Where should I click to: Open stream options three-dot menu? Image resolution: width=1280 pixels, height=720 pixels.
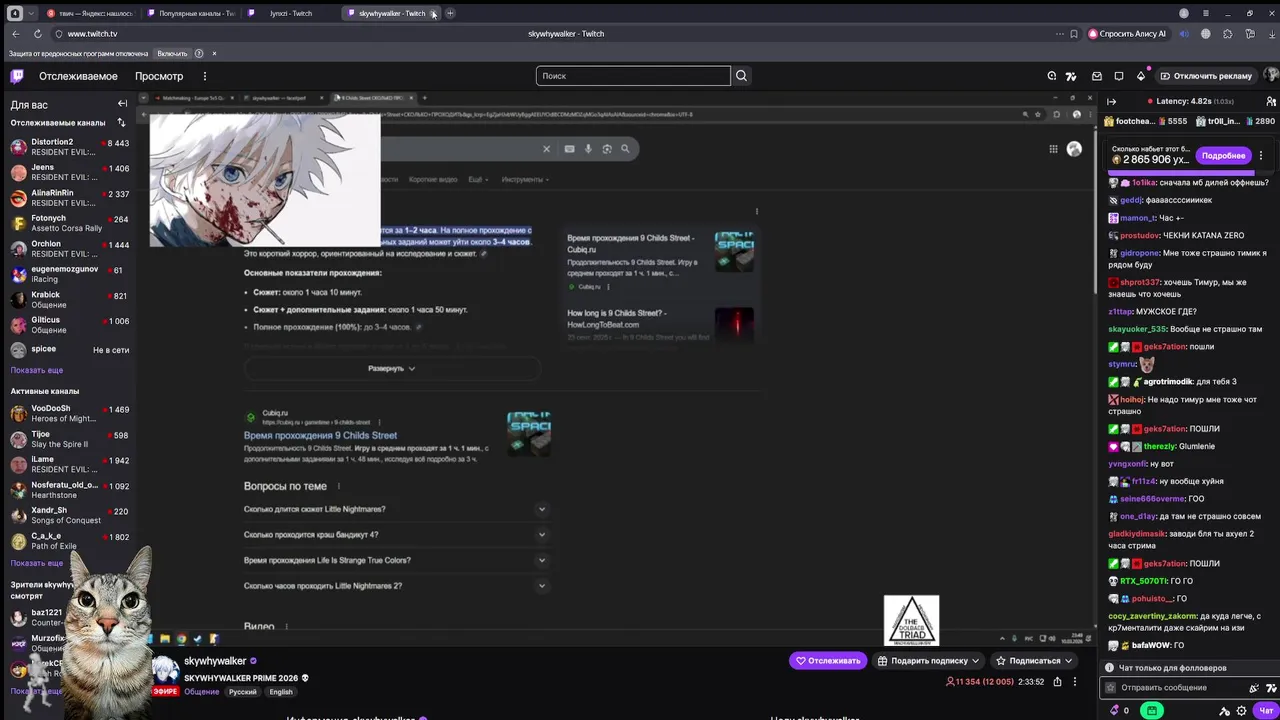pos(1075,682)
